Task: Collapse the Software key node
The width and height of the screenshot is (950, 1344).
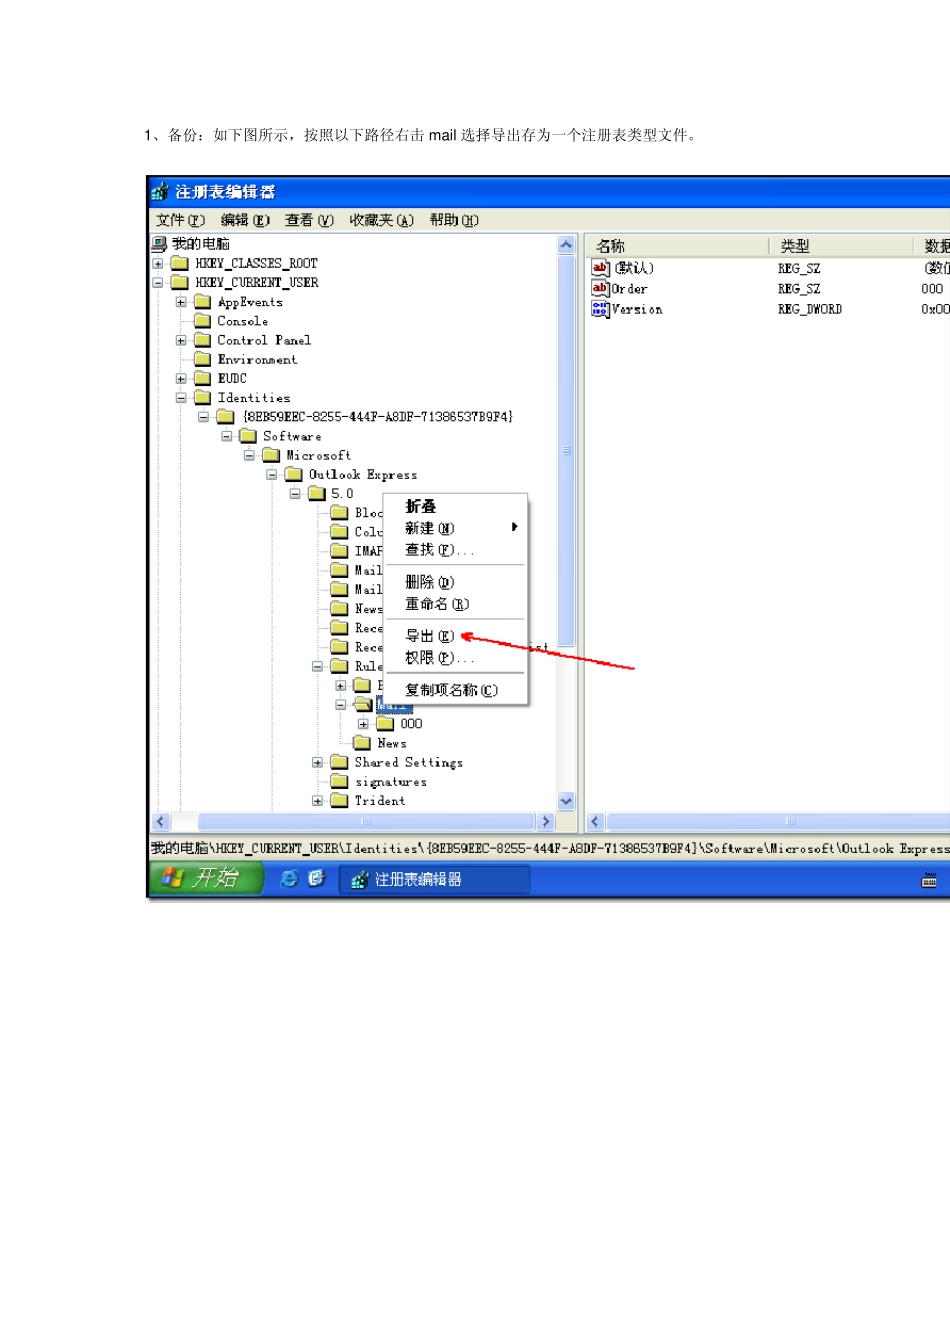Action: coord(227,437)
